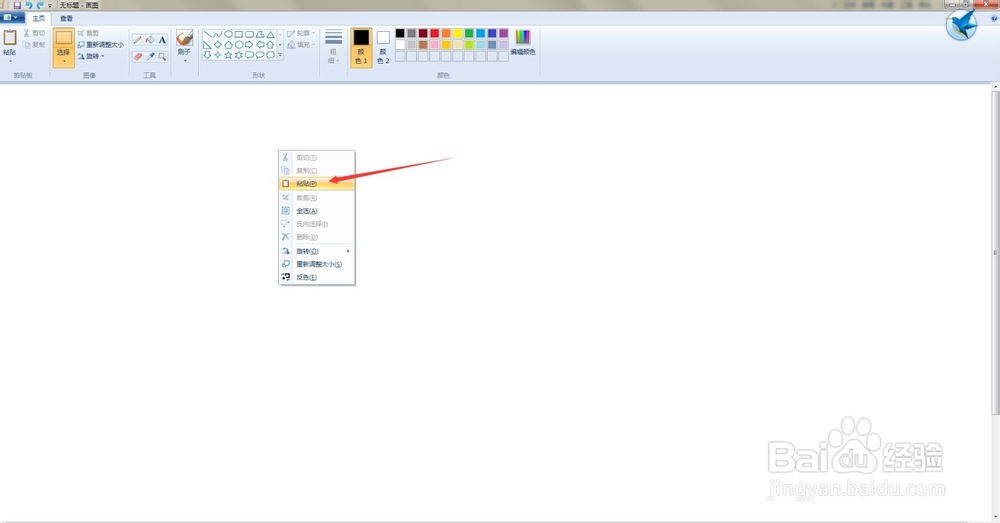Image resolution: width=1000 pixels, height=523 pixels.
Task: Open the Select (选择) dropdown arrow
Action: [x=64, y=61]
